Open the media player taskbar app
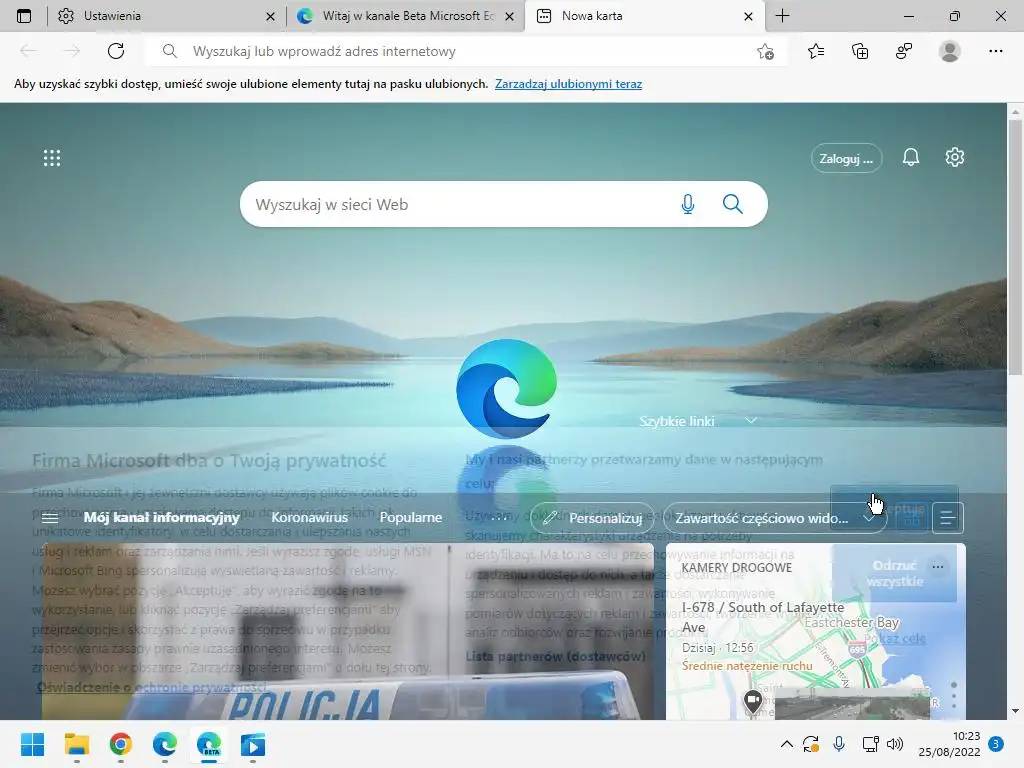This screenshot has width=1024, height=768. (253, 744)
